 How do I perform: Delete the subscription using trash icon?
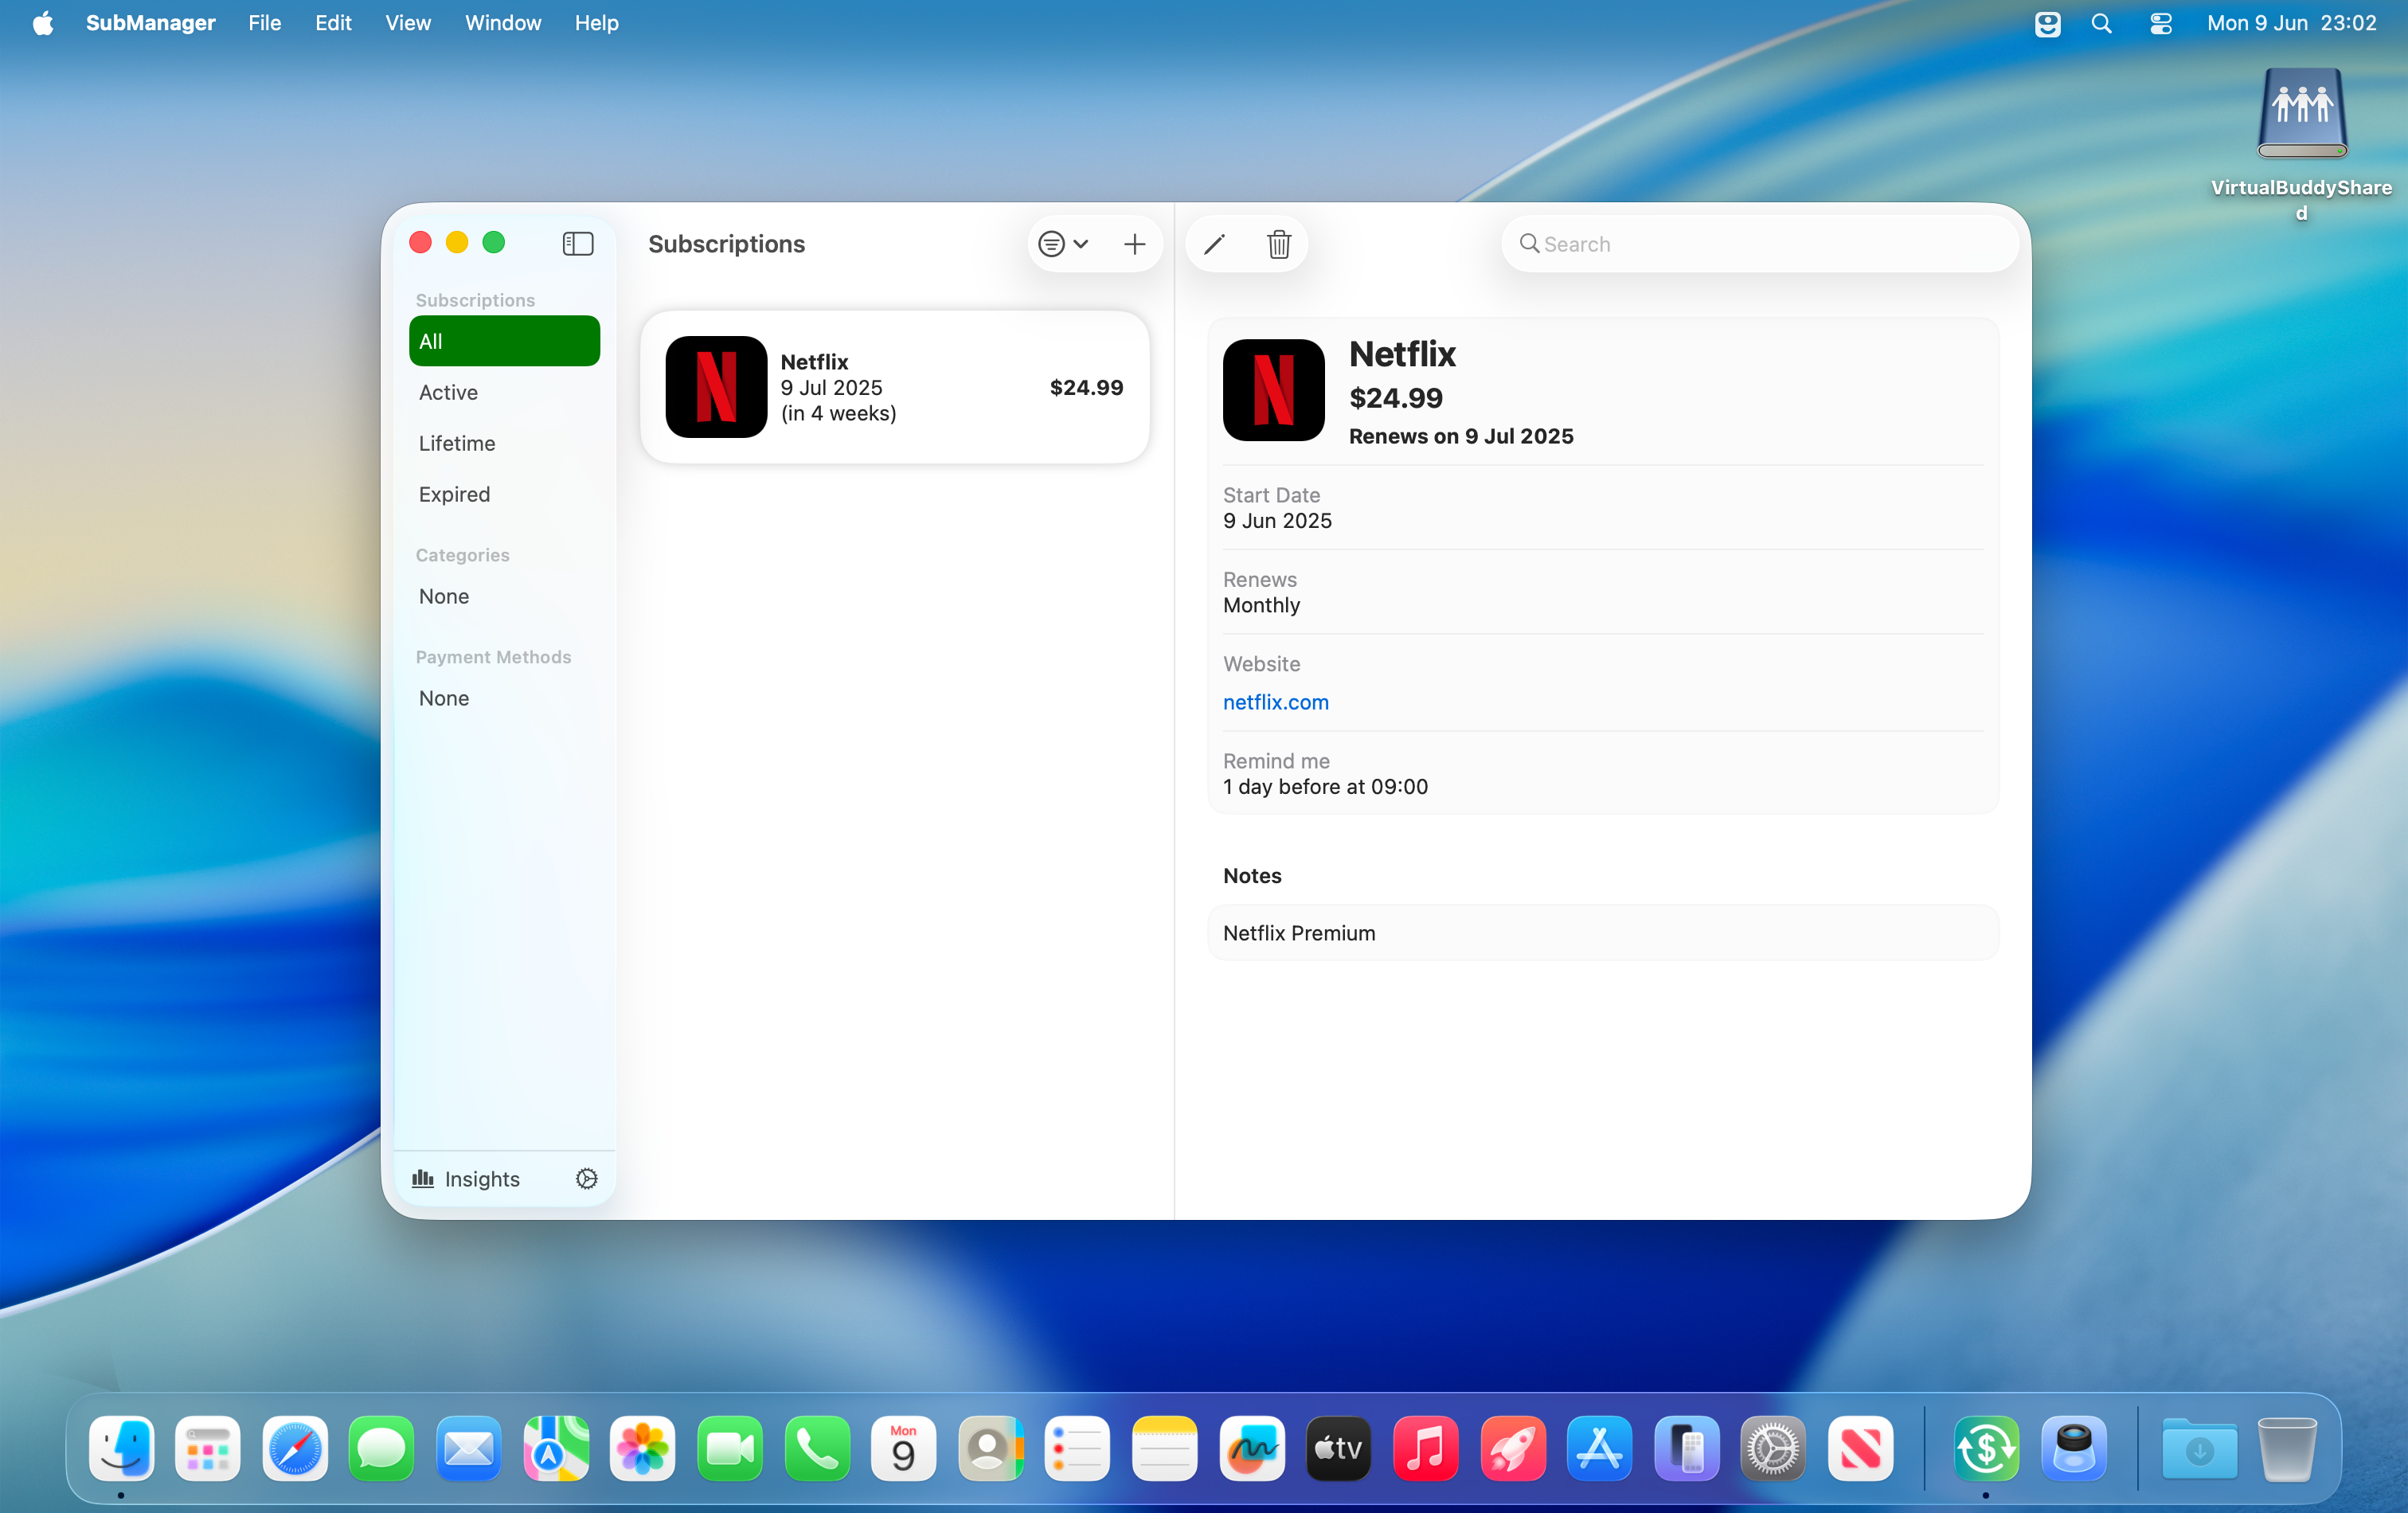[x=1278, y=244]
